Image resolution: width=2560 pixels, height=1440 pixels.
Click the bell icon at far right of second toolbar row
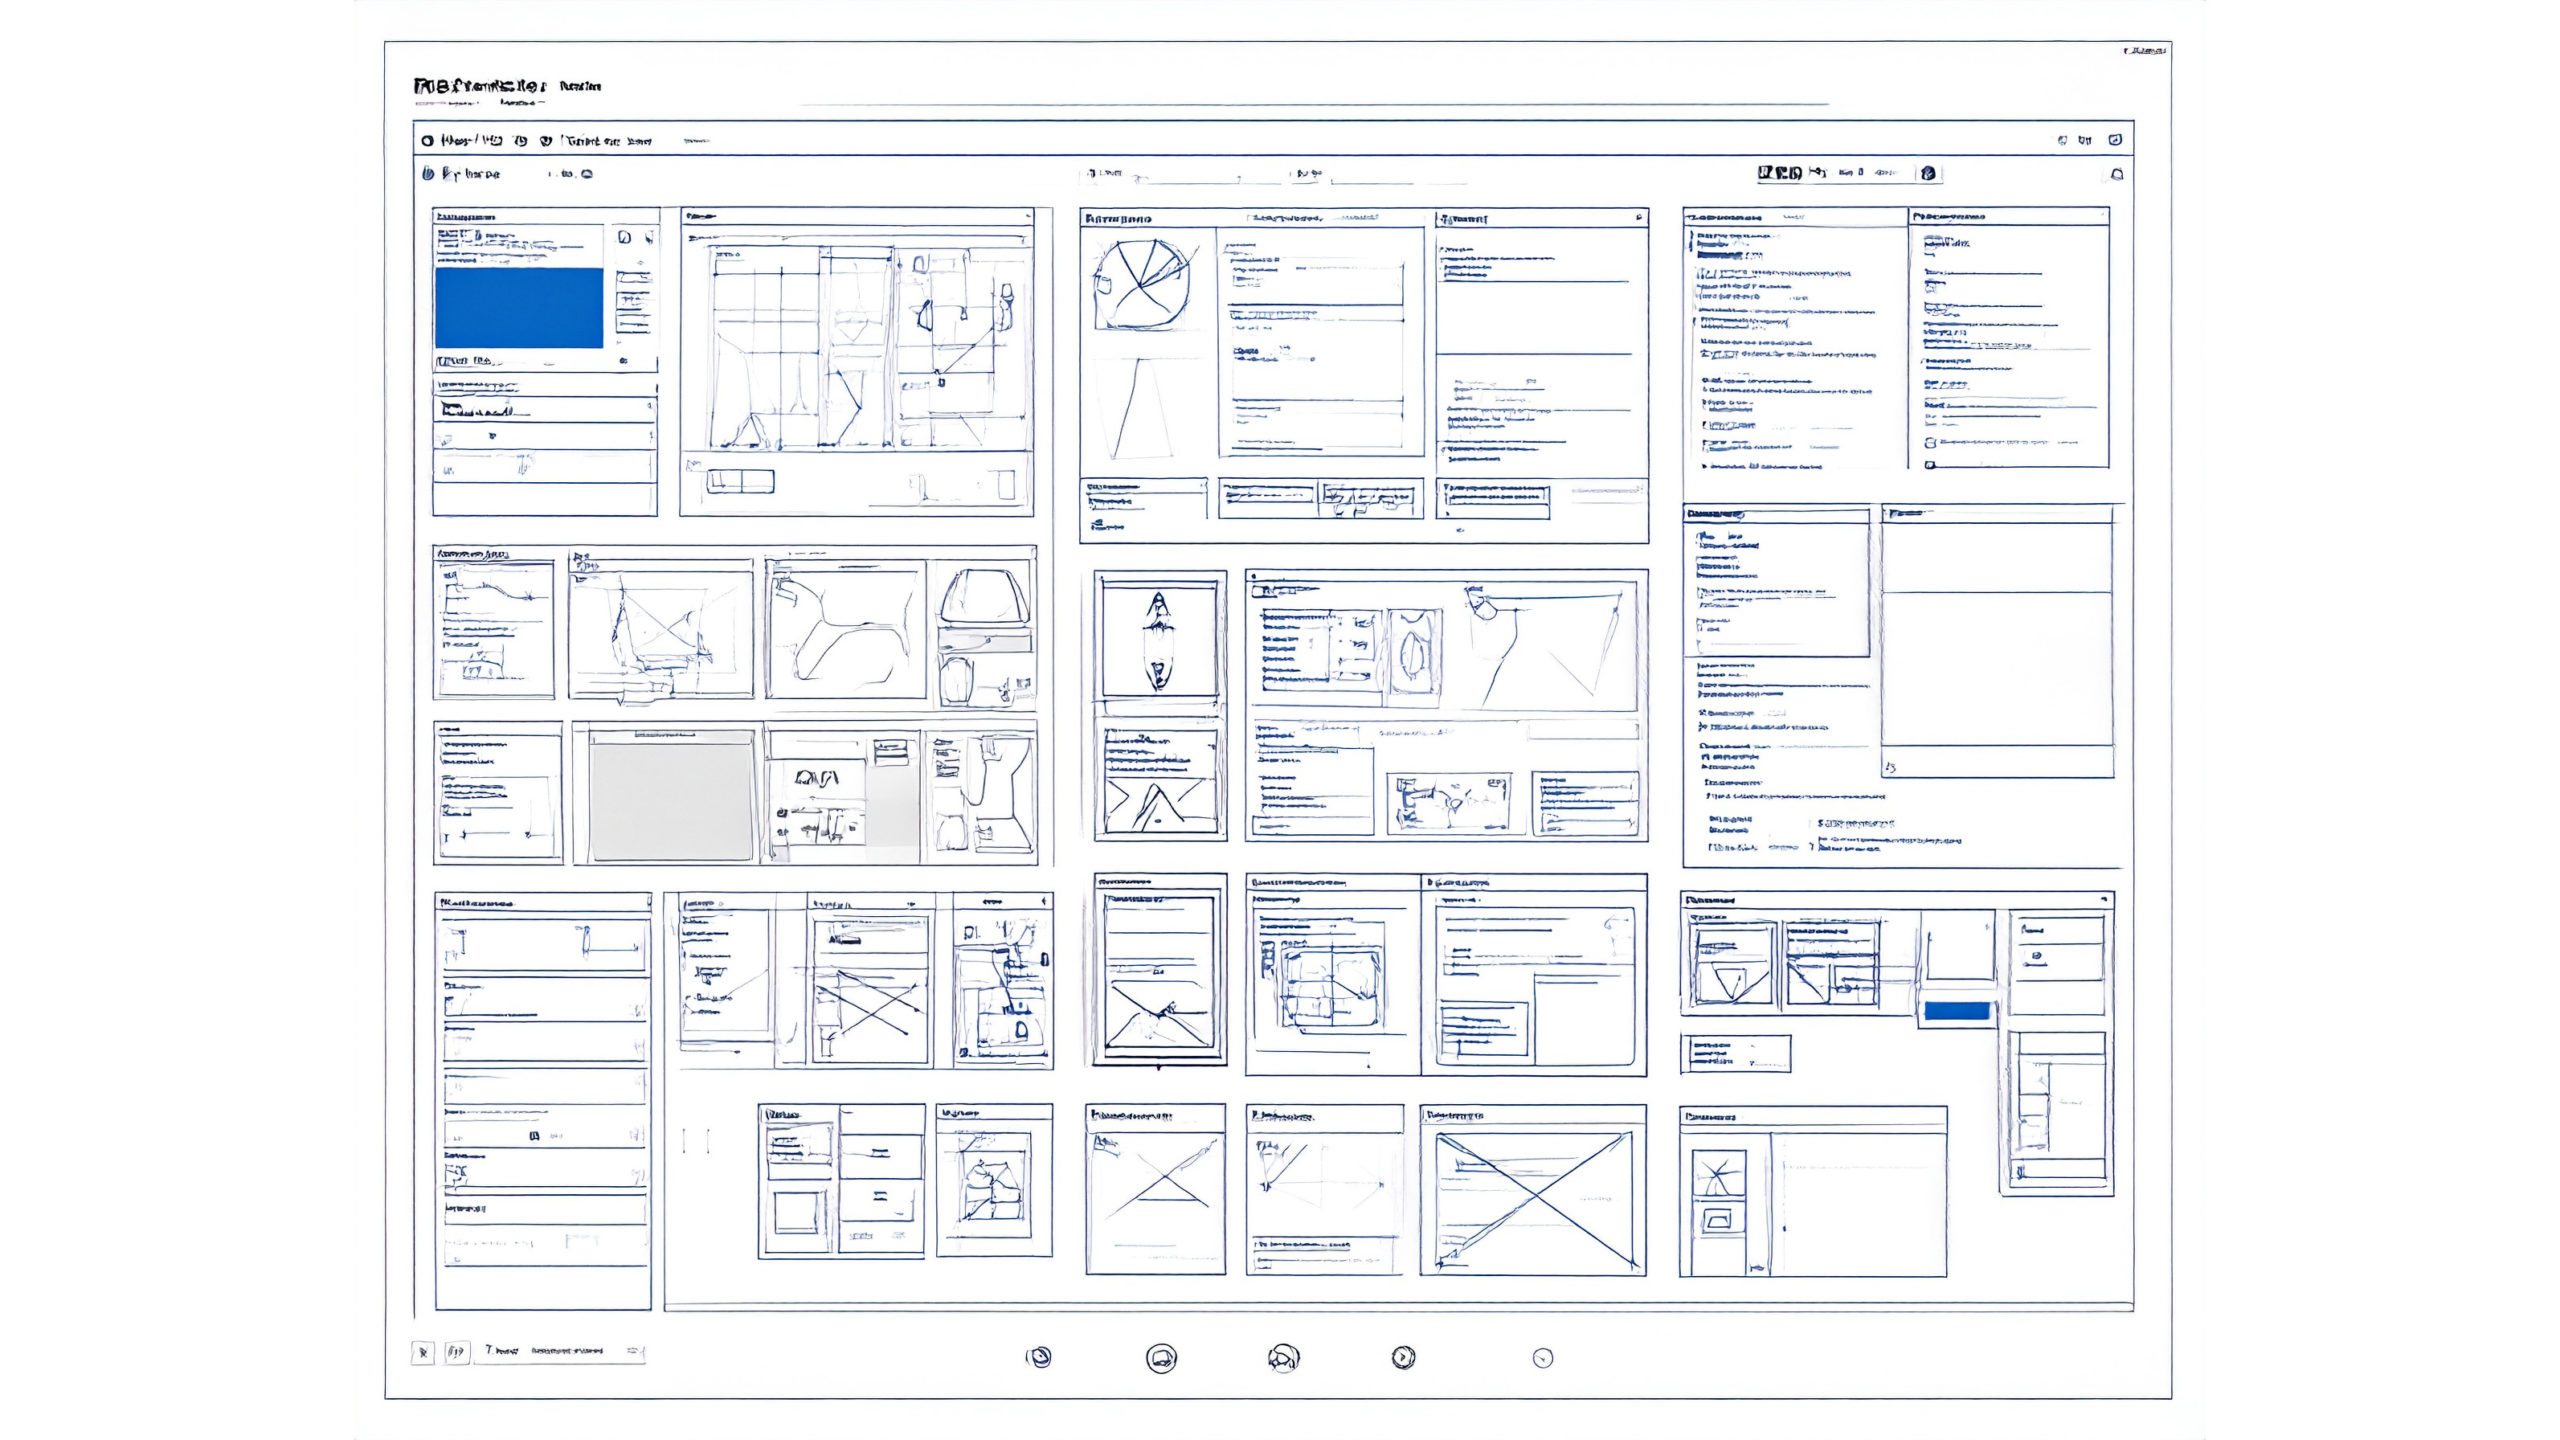(2116, 174)
